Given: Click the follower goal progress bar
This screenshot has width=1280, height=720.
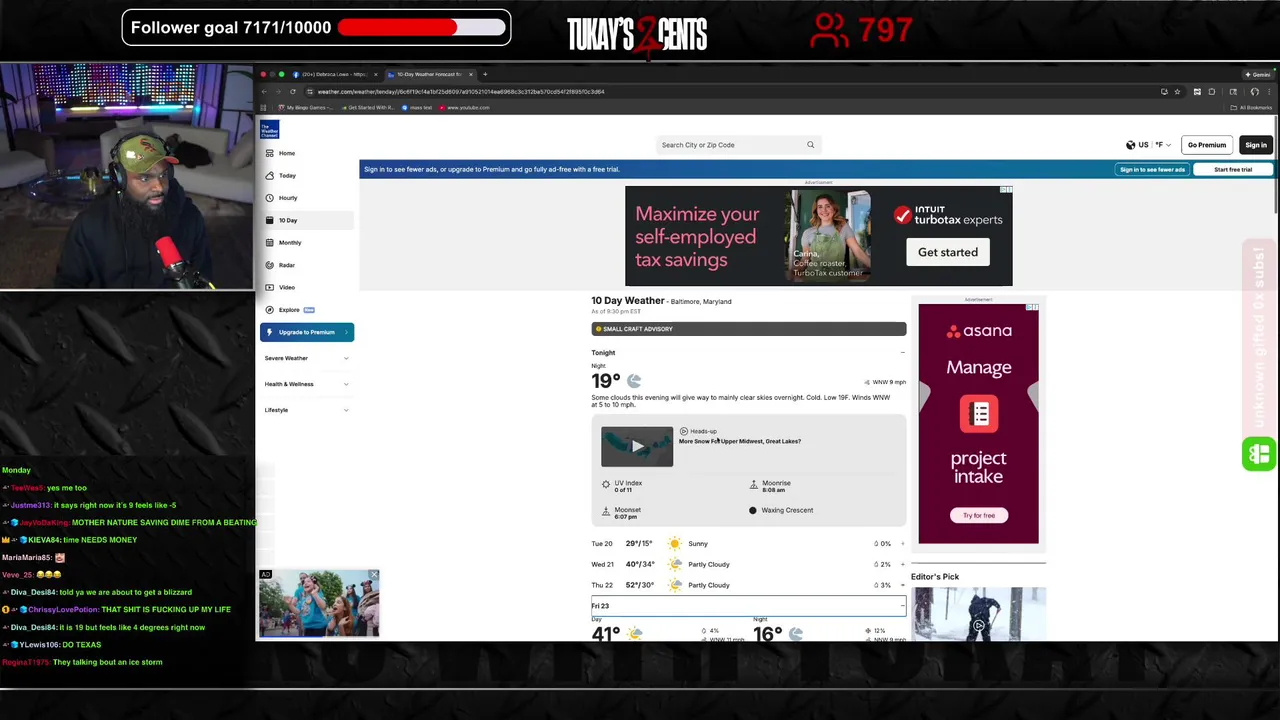Looking at the screenshot, I should click(x=422, y=27).
